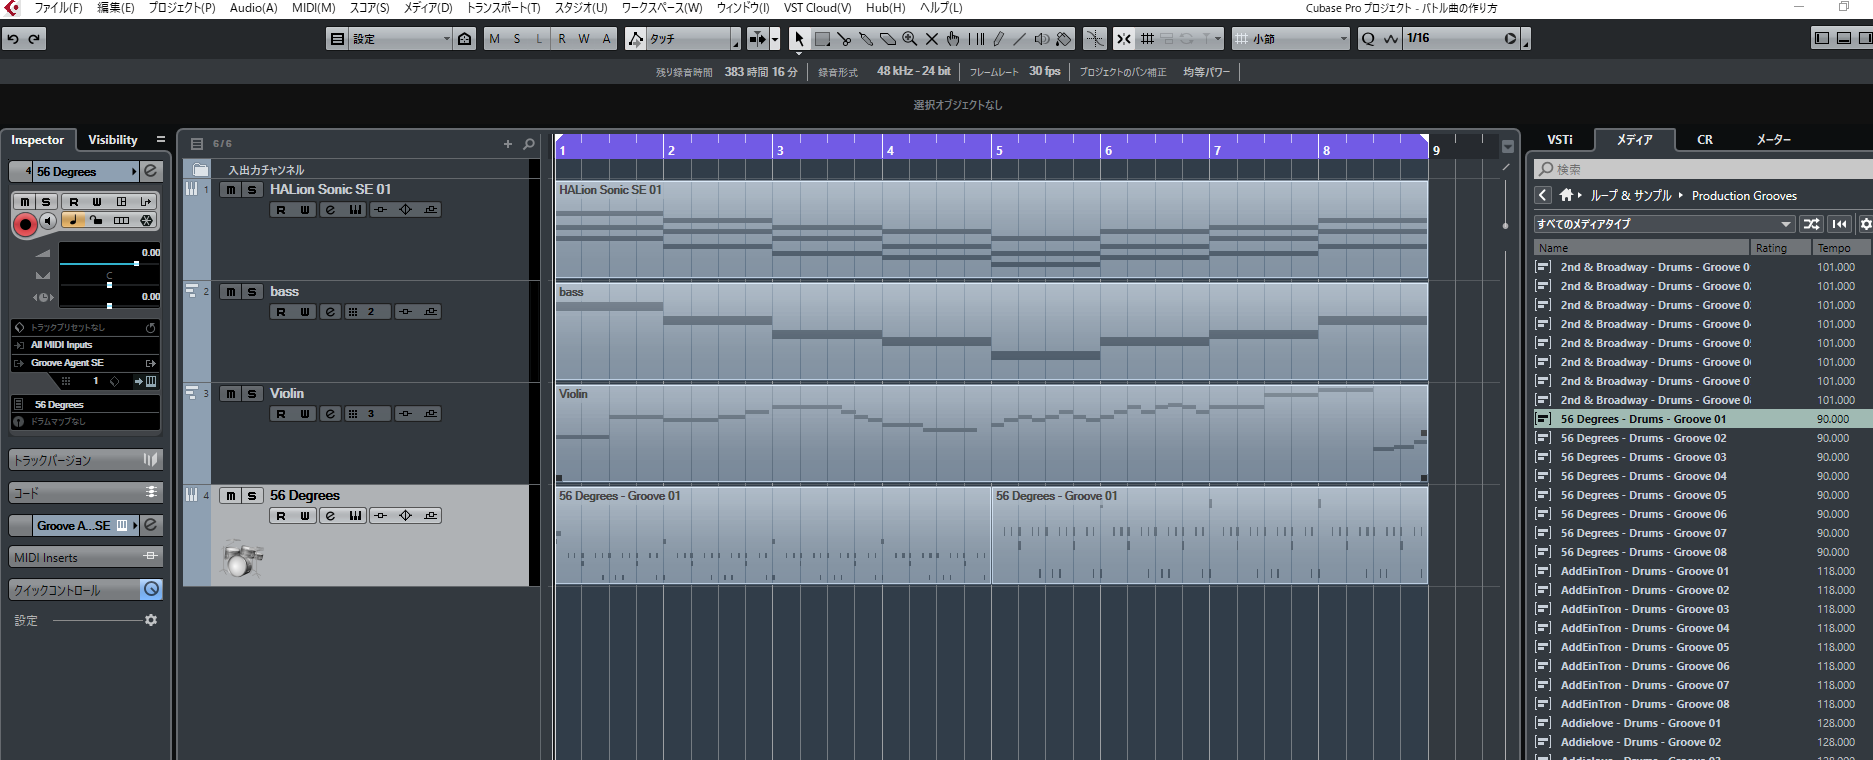This screenshot has height=760, width=1873.
Task: Click the drum kit image on 56 Degrees track
Action: 241,559
